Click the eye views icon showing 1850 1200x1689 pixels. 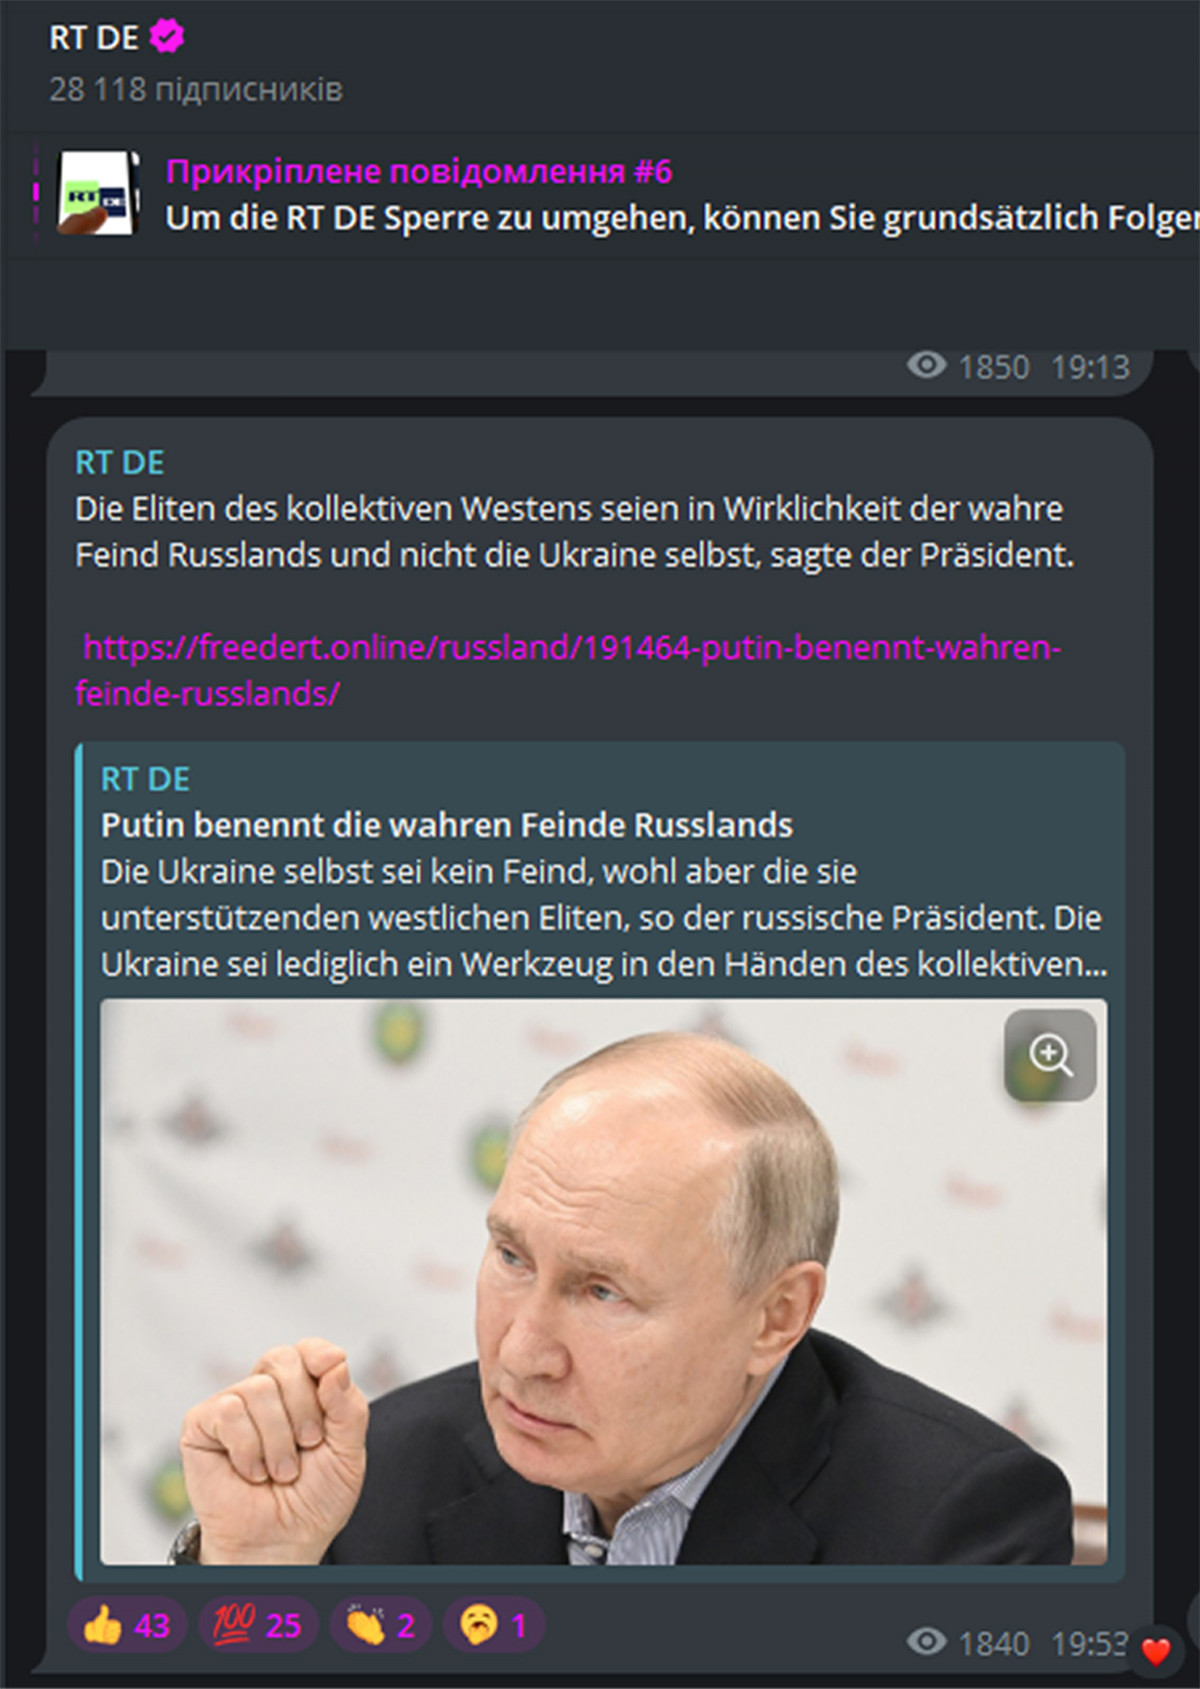tap(926, 366)
